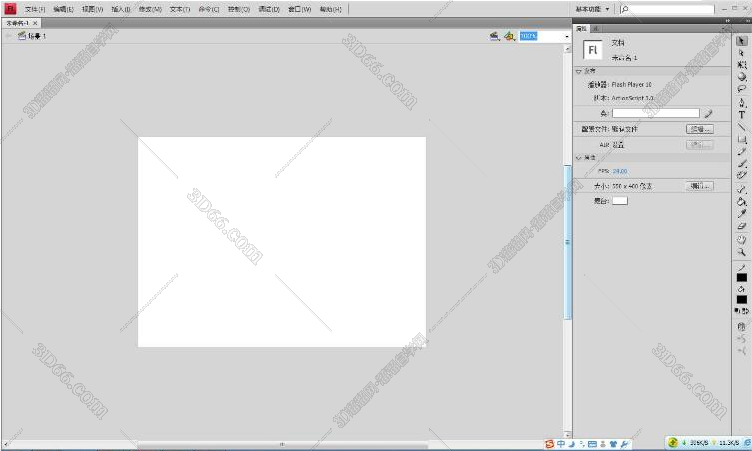752x451 pixels.
Task: Click the vertical stage scrollbar
Action: point(568,242)
